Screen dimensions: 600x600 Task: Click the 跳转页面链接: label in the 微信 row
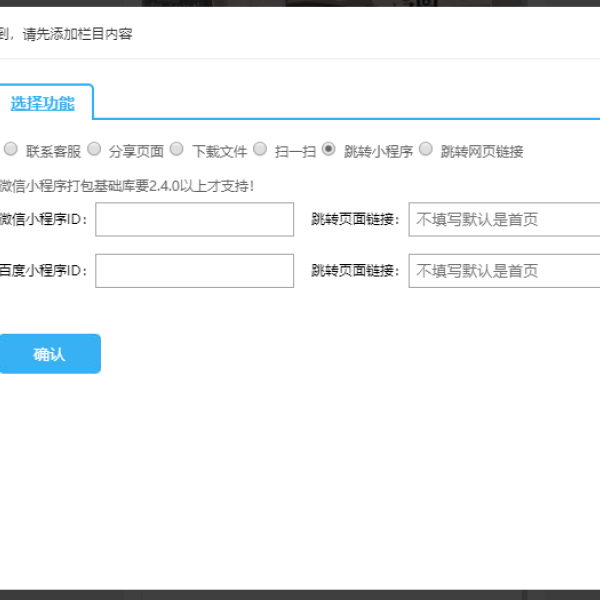pos(355,220)
